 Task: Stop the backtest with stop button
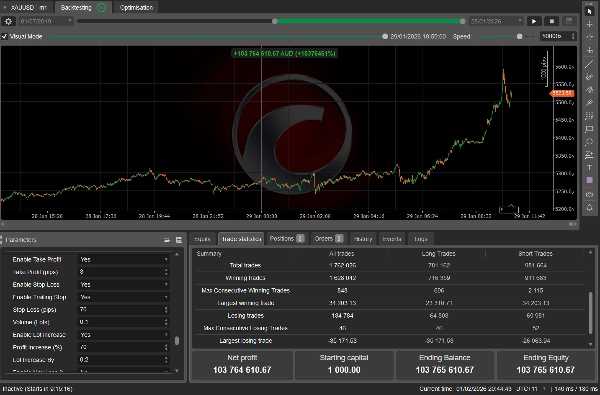(551, 21)
